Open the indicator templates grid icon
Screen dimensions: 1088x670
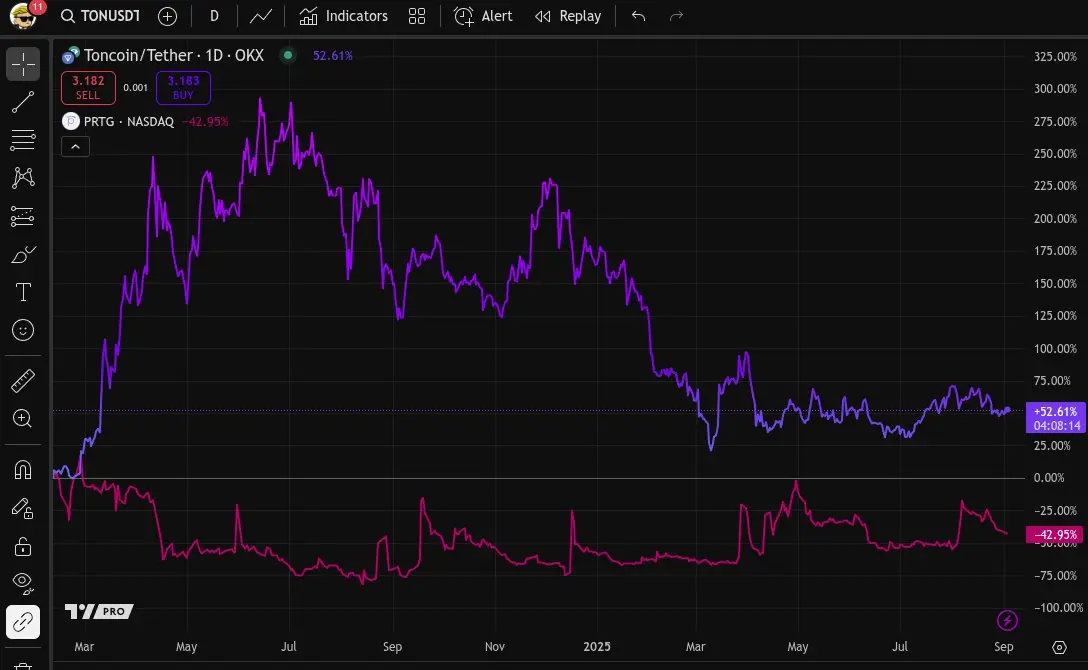417,16
